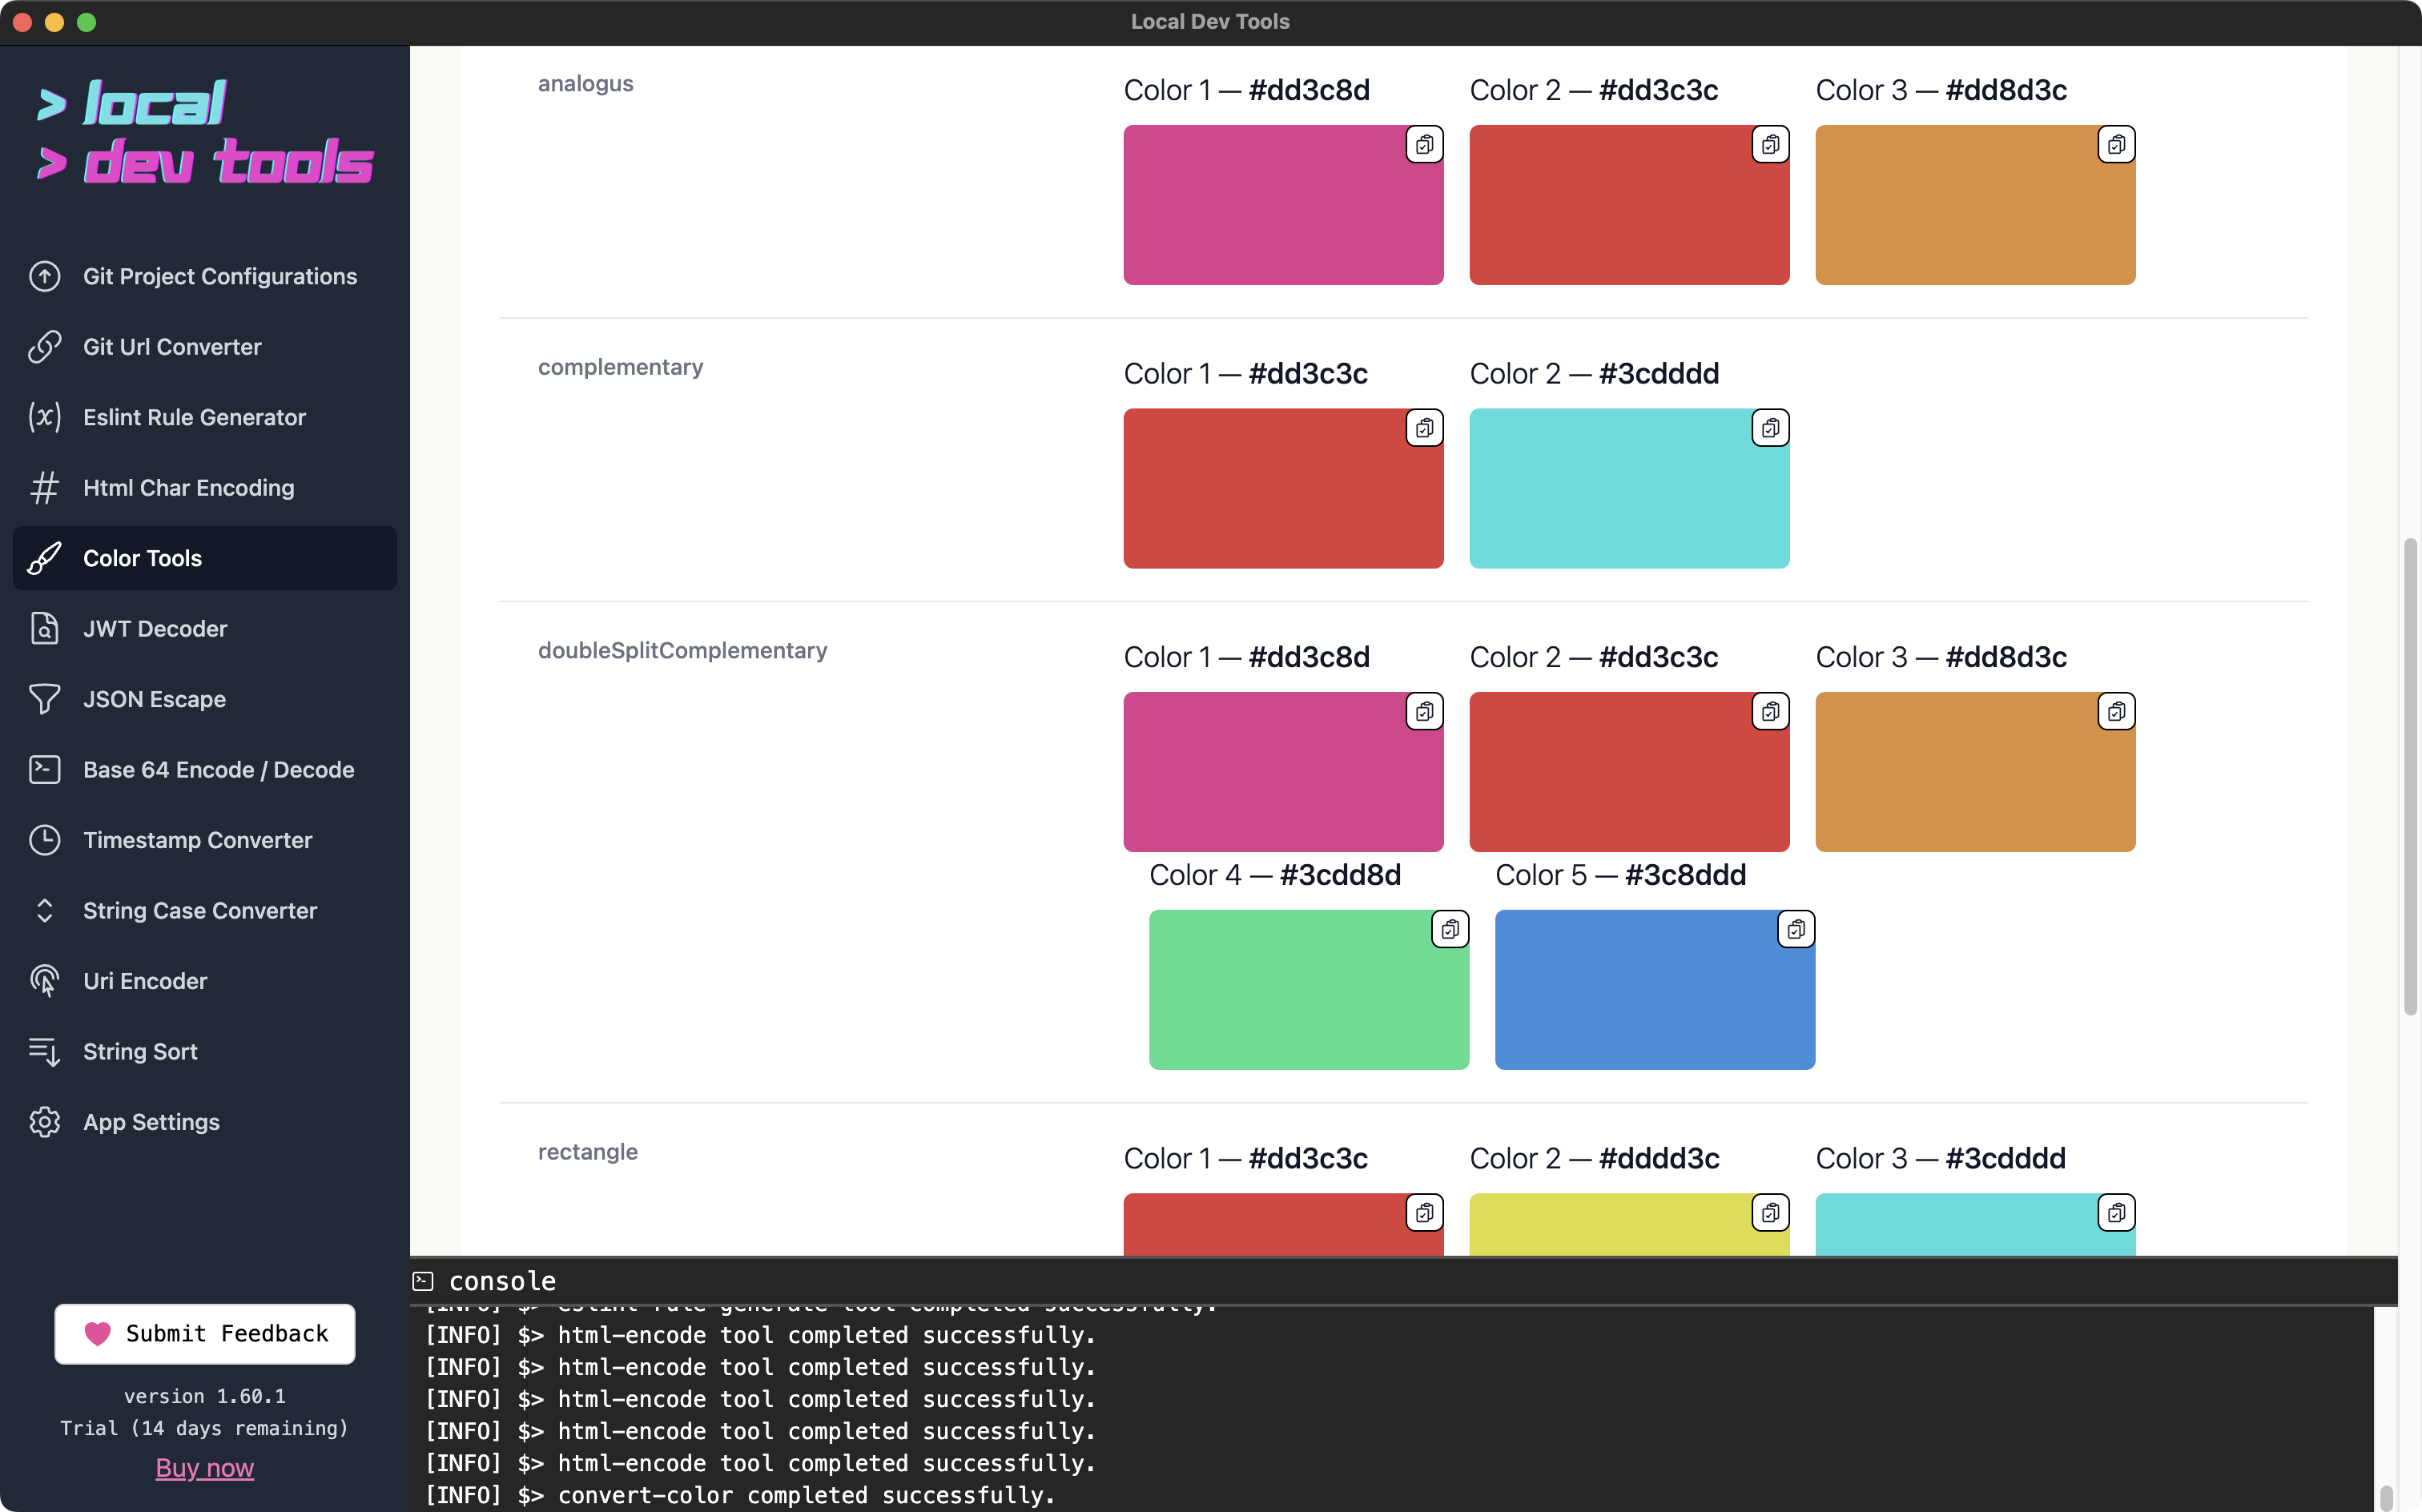
Task: Click the blue #3c8ddd Color 5 swatch
Action: coord(1655,989)
